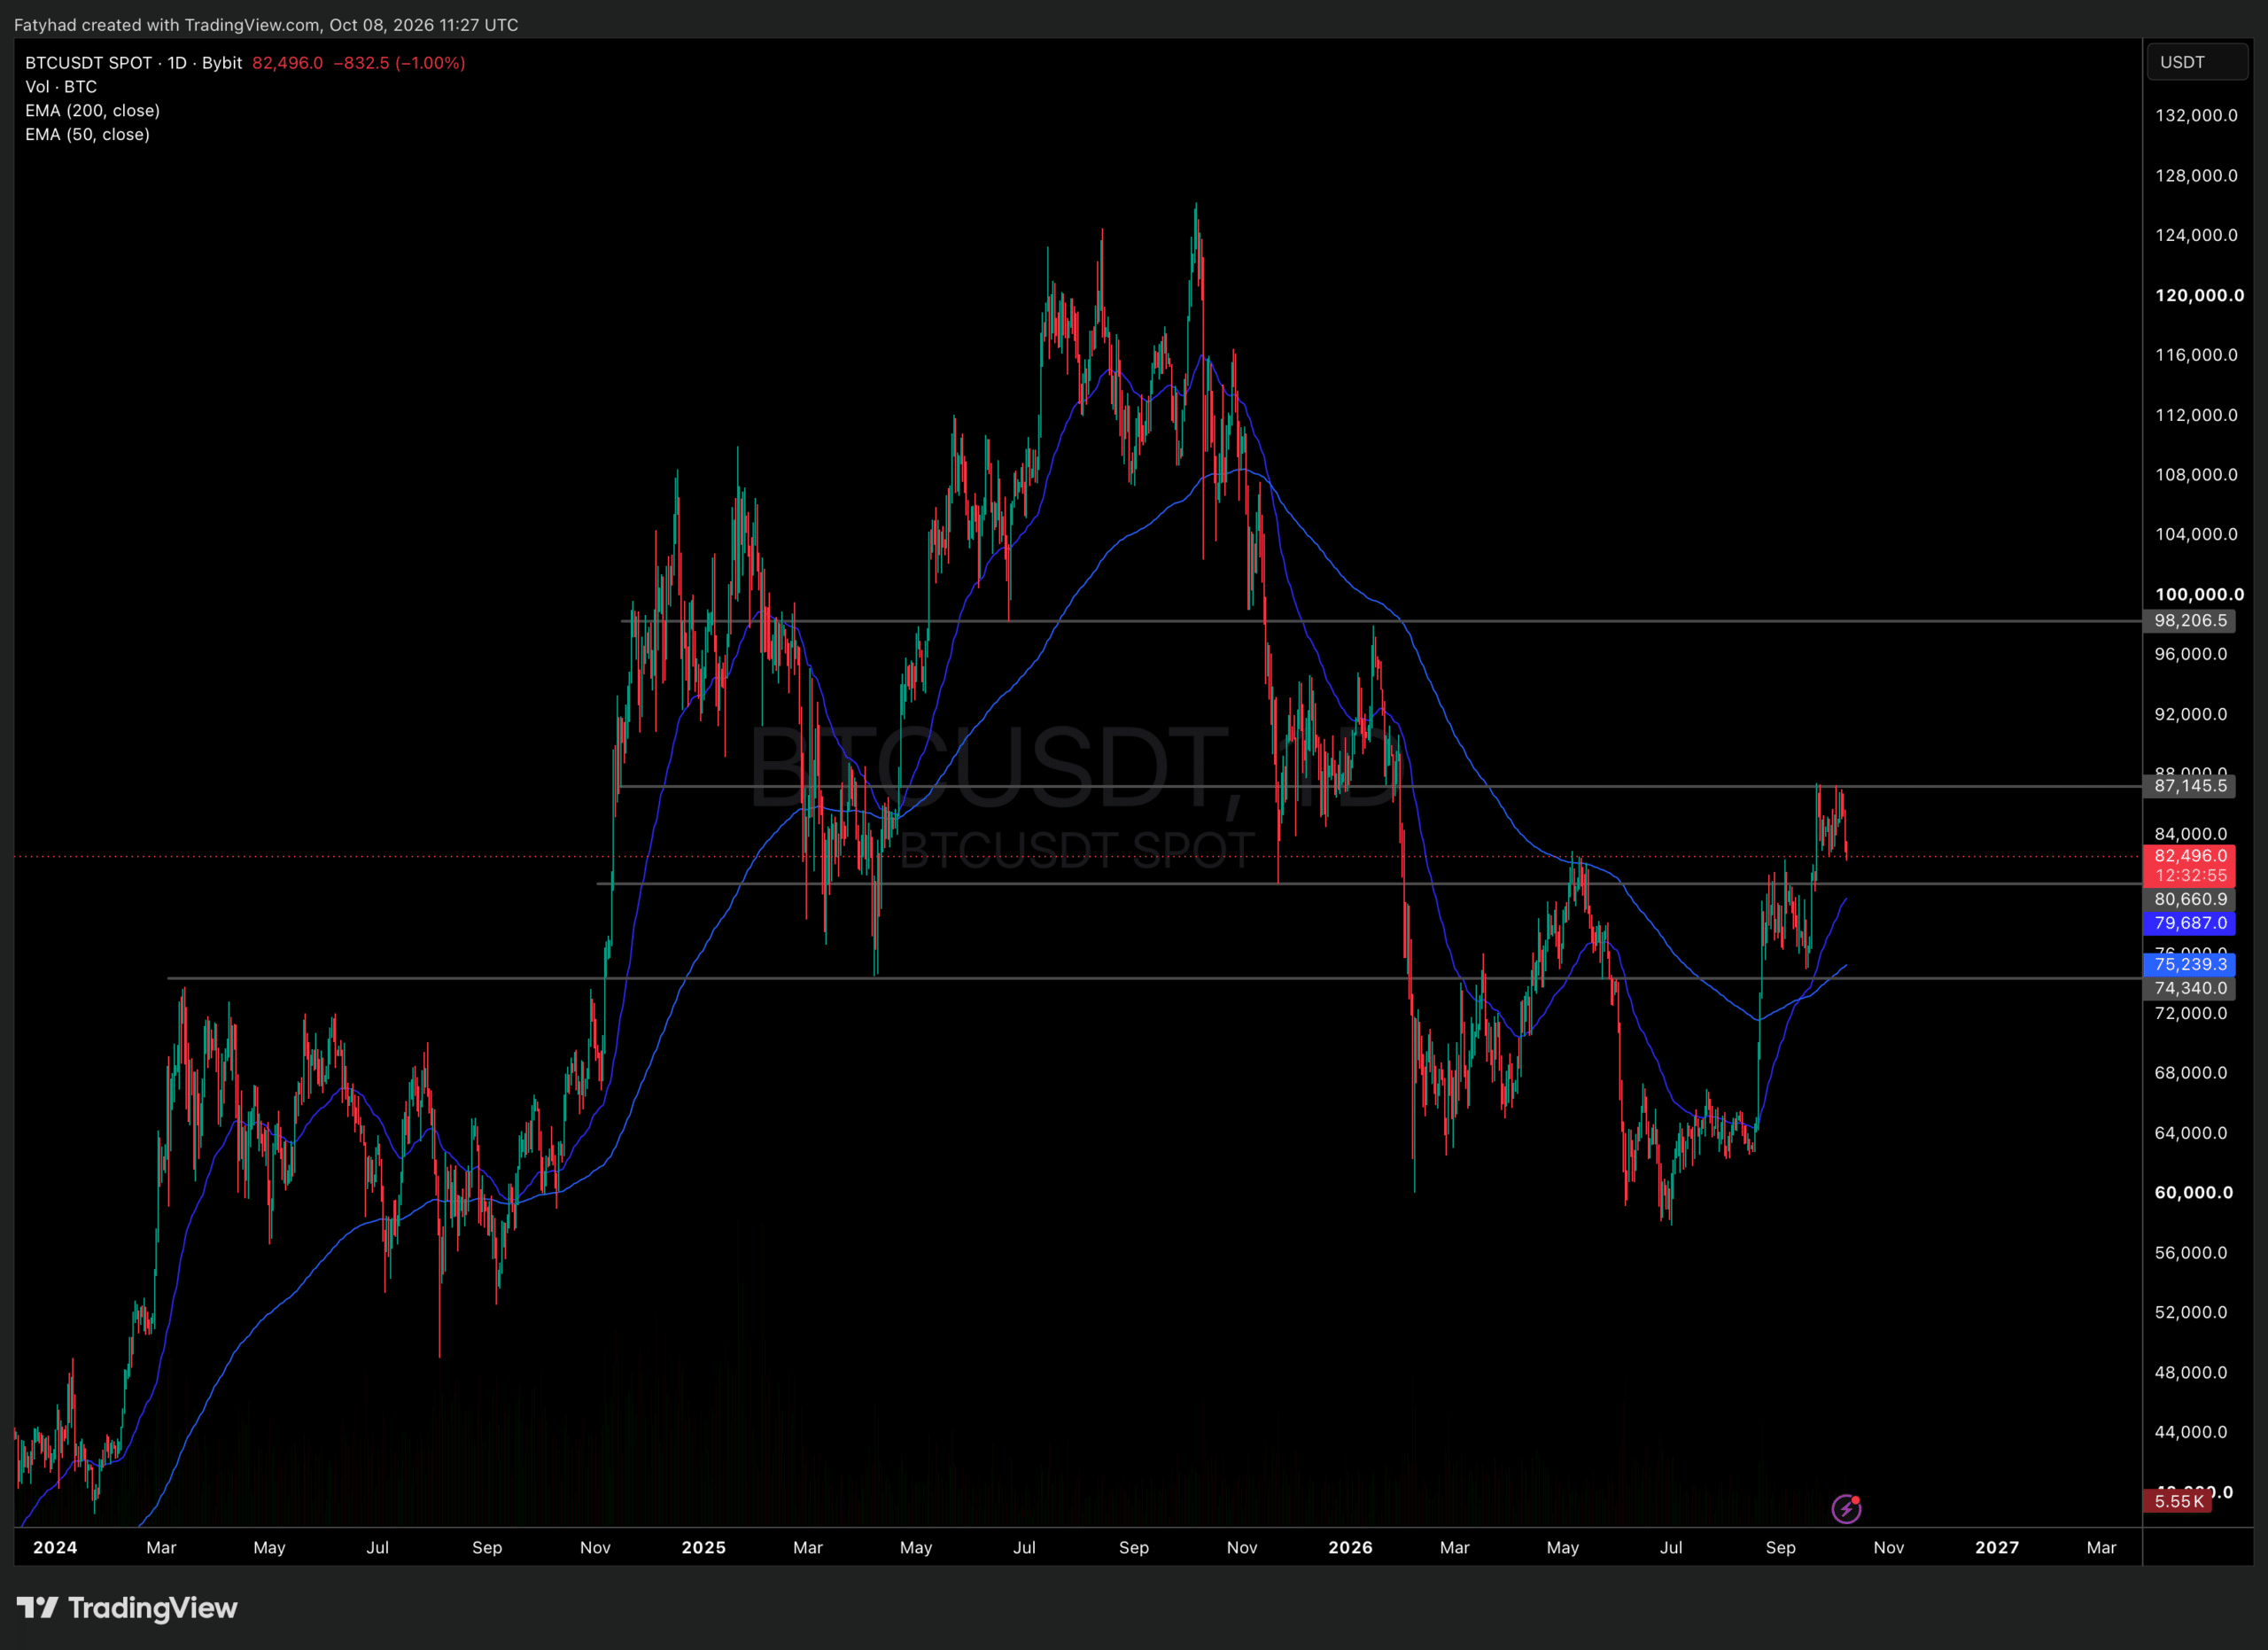Click the EMA (50, close) indicator label
The image size is (2268, 1650).
(87, 135)
